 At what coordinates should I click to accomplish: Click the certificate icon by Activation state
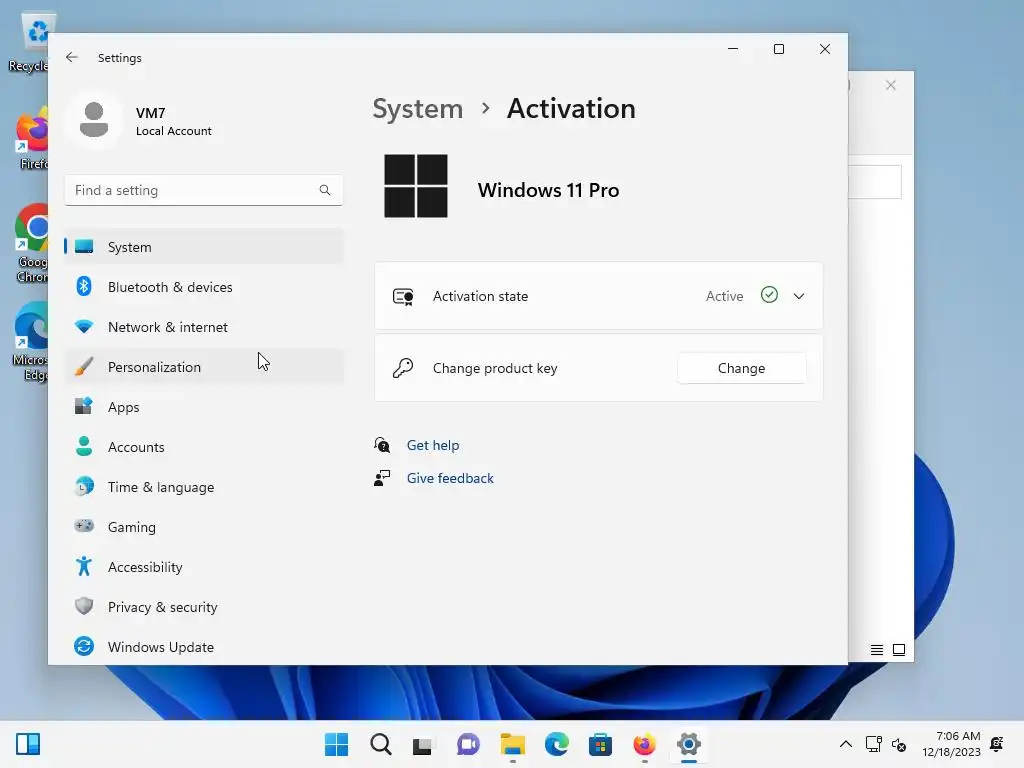click(403, 296)
